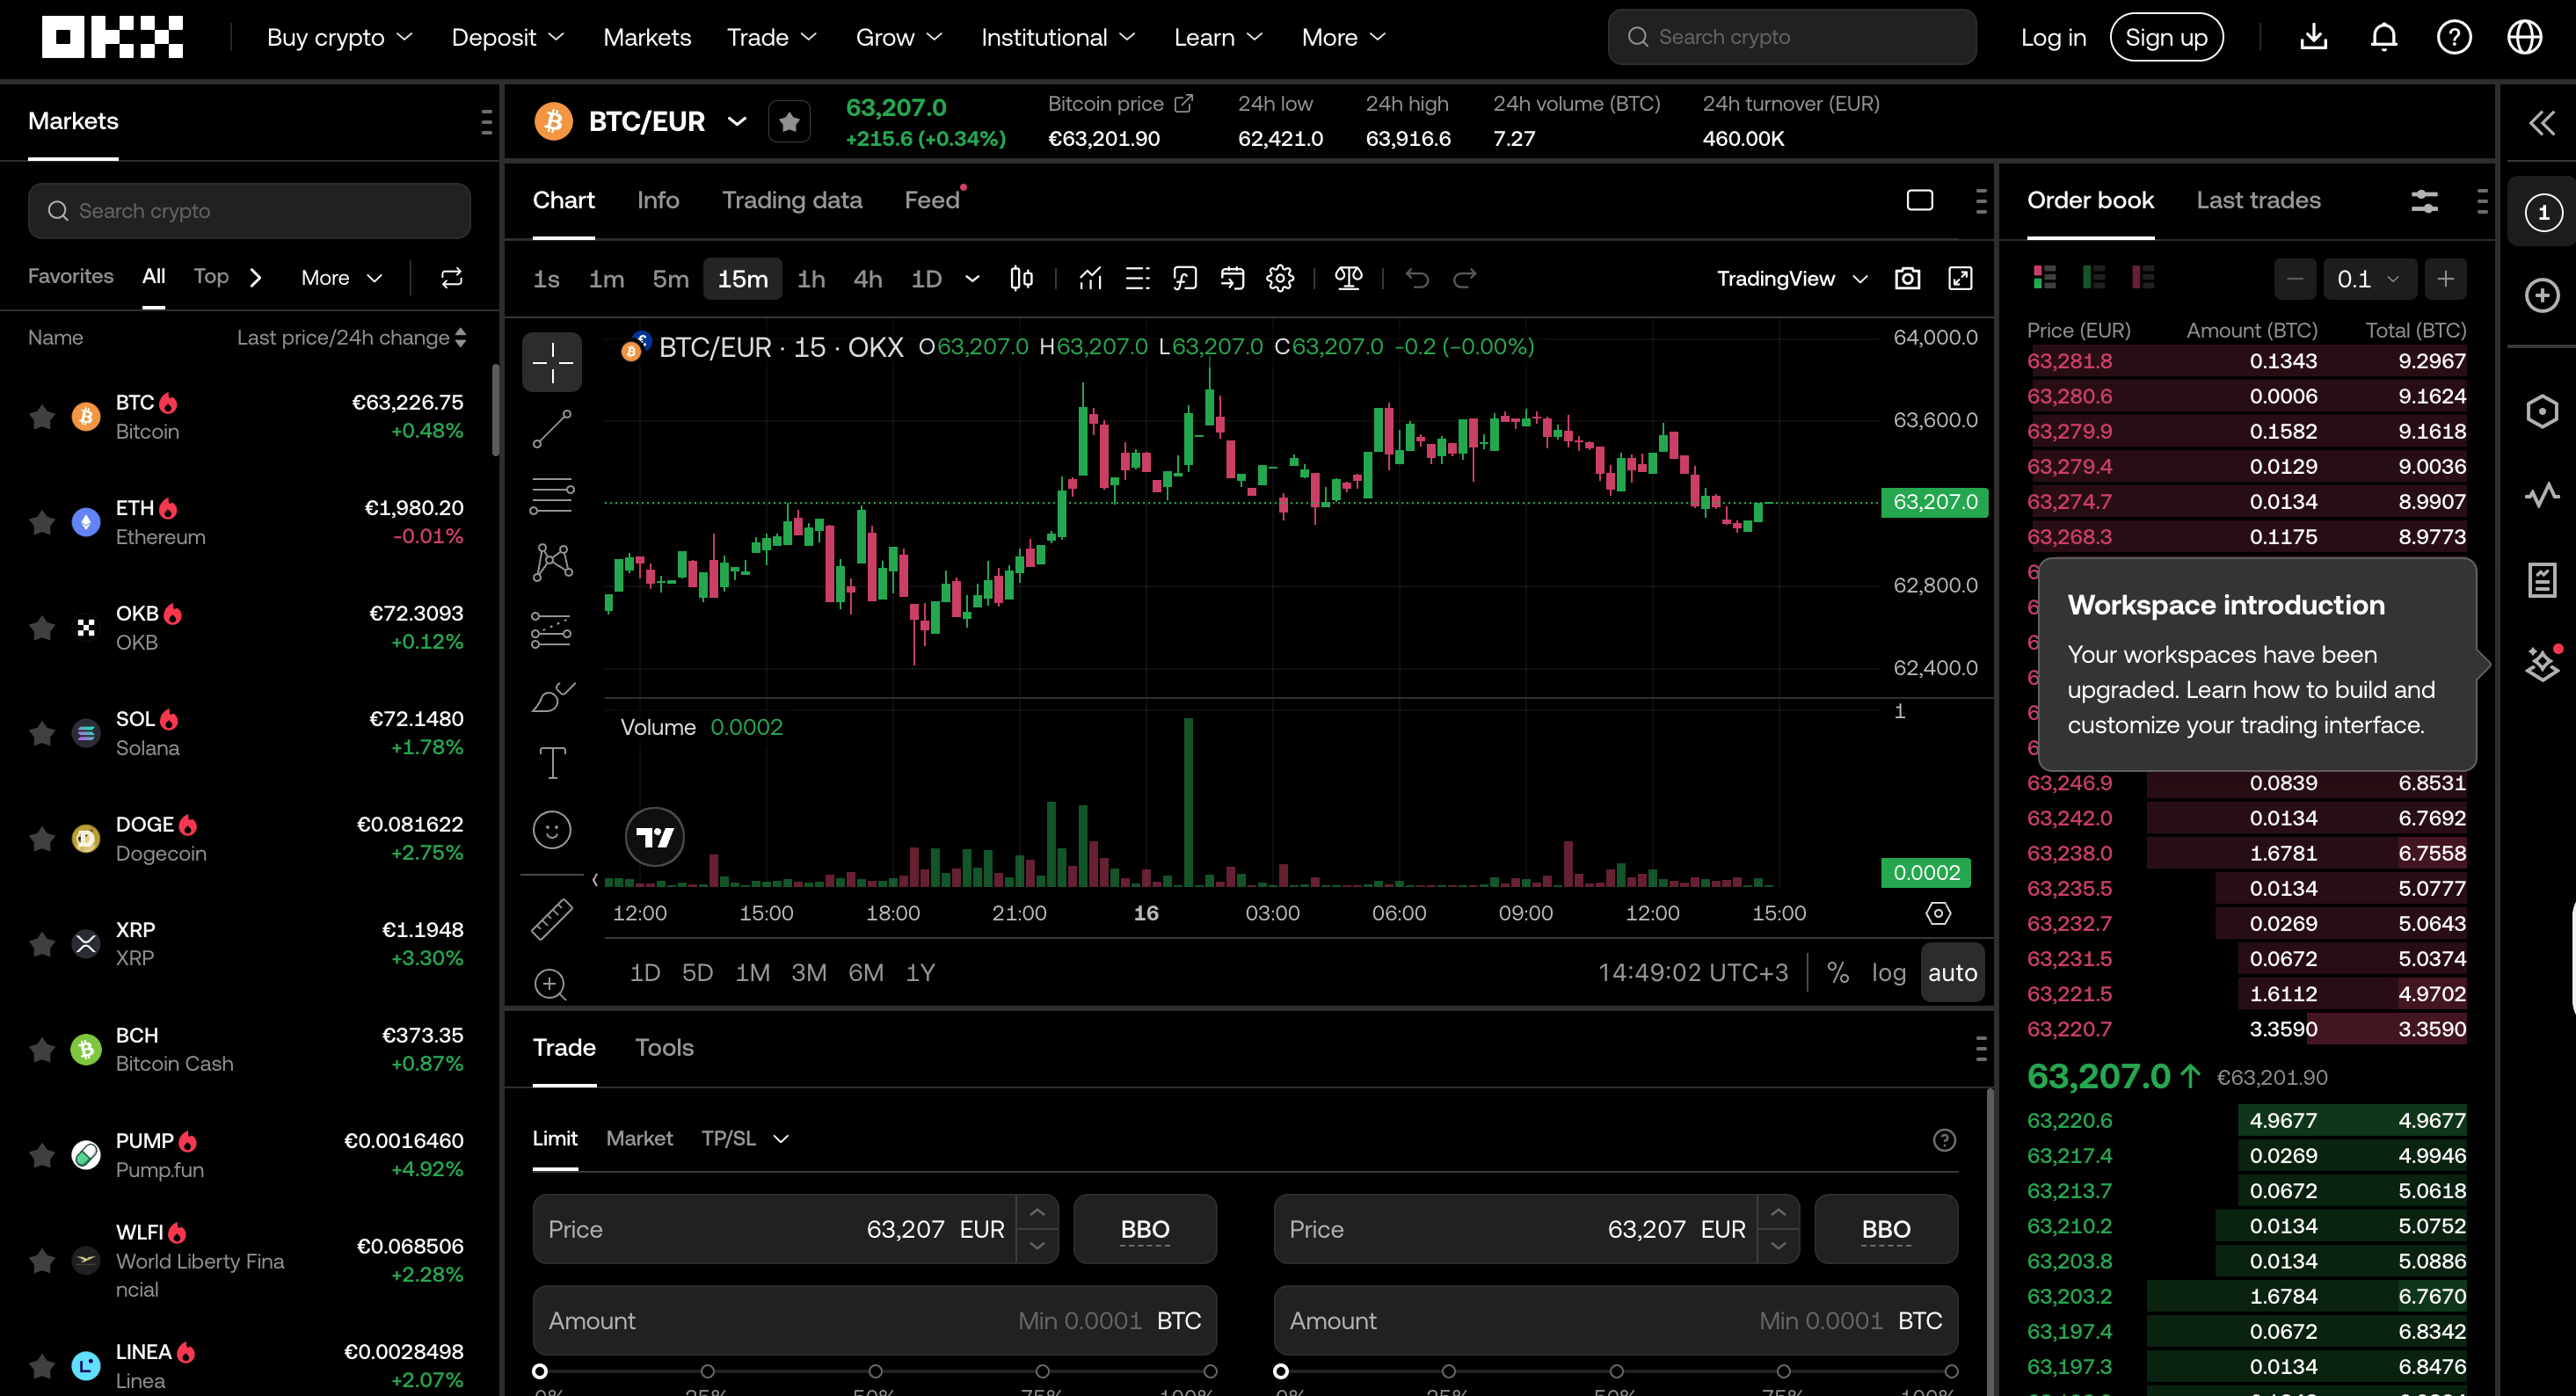Open the help question mark icon
The image size is (2576, 1396).
click(x=2454, y=37)
